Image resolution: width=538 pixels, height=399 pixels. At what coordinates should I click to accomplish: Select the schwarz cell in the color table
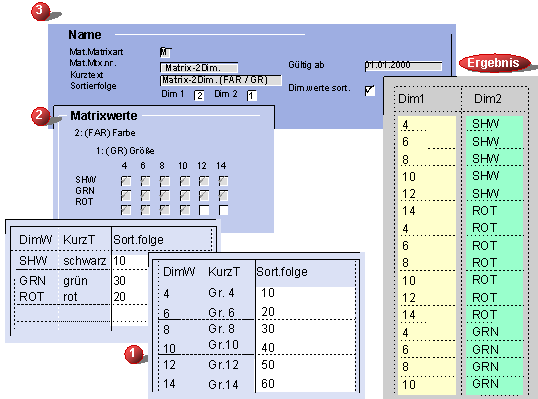[x=84, y=261]
